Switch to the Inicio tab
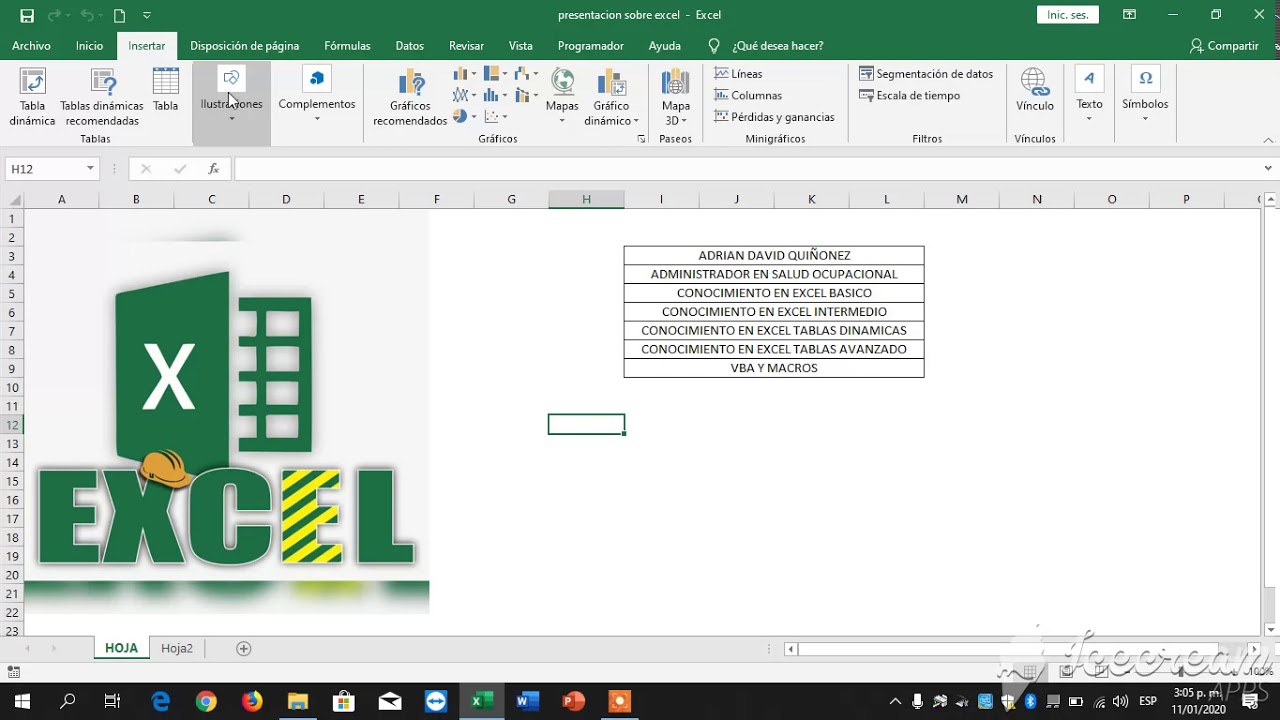 click(89, 46)
